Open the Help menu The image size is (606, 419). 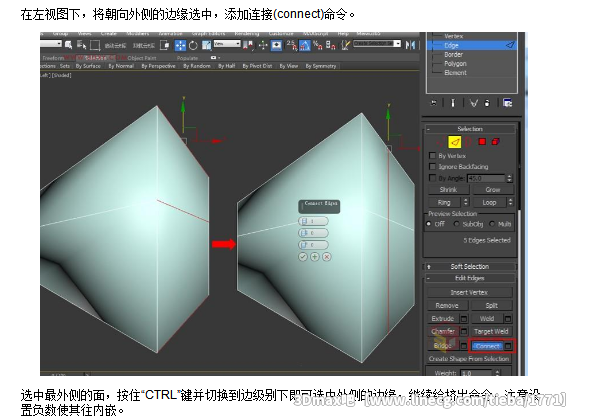point(343,34)
